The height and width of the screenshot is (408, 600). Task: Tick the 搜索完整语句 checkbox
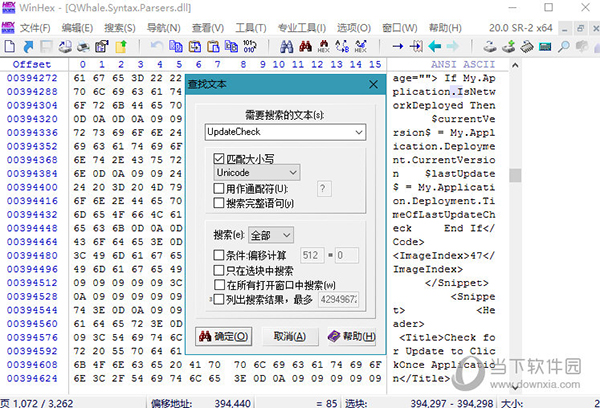(x=218, y=203)
